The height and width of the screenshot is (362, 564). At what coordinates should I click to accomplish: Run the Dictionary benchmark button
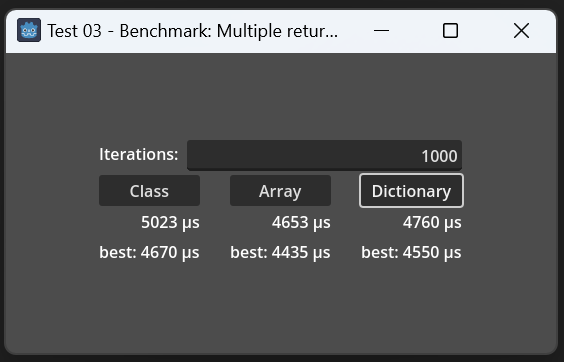pyautogui.click(x=411, y=191)
